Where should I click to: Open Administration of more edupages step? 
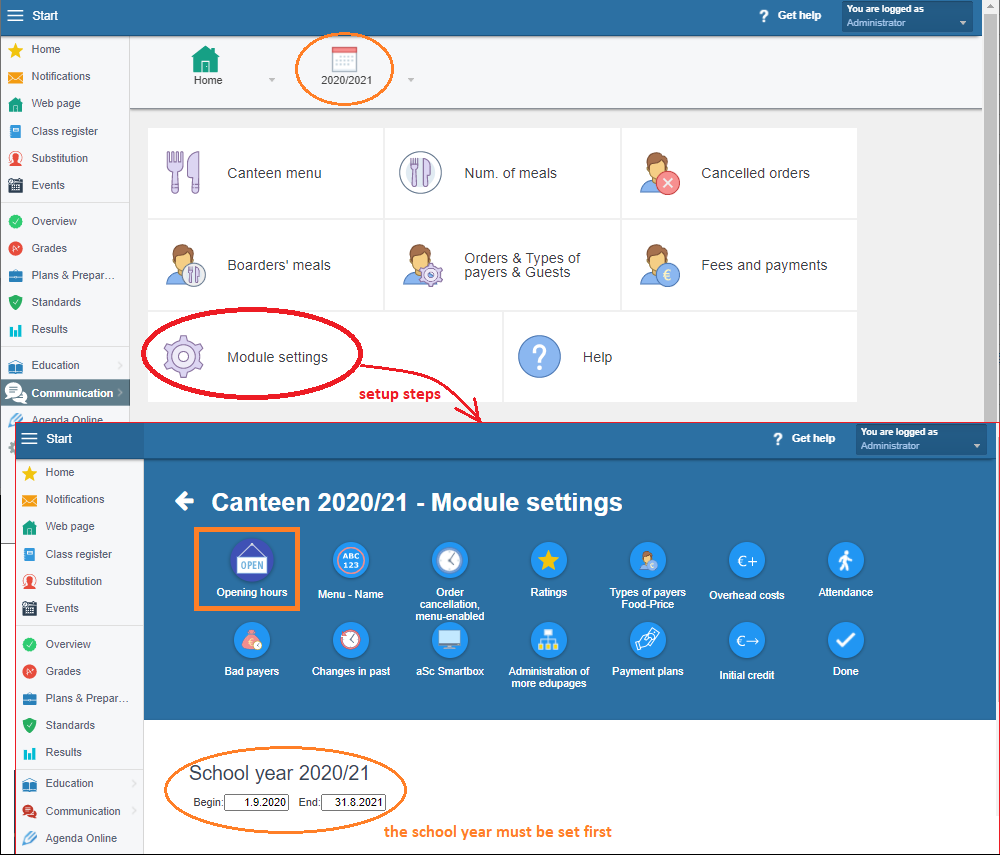pos(548,655)
